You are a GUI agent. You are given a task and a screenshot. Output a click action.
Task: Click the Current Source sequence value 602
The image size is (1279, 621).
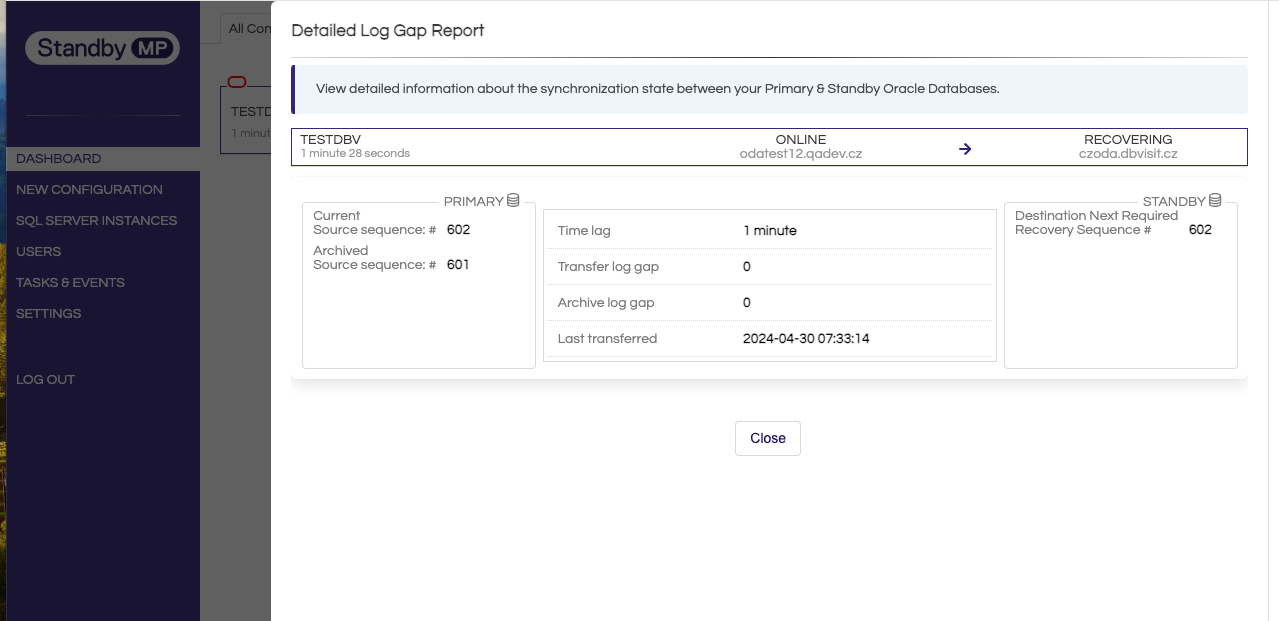458,230
